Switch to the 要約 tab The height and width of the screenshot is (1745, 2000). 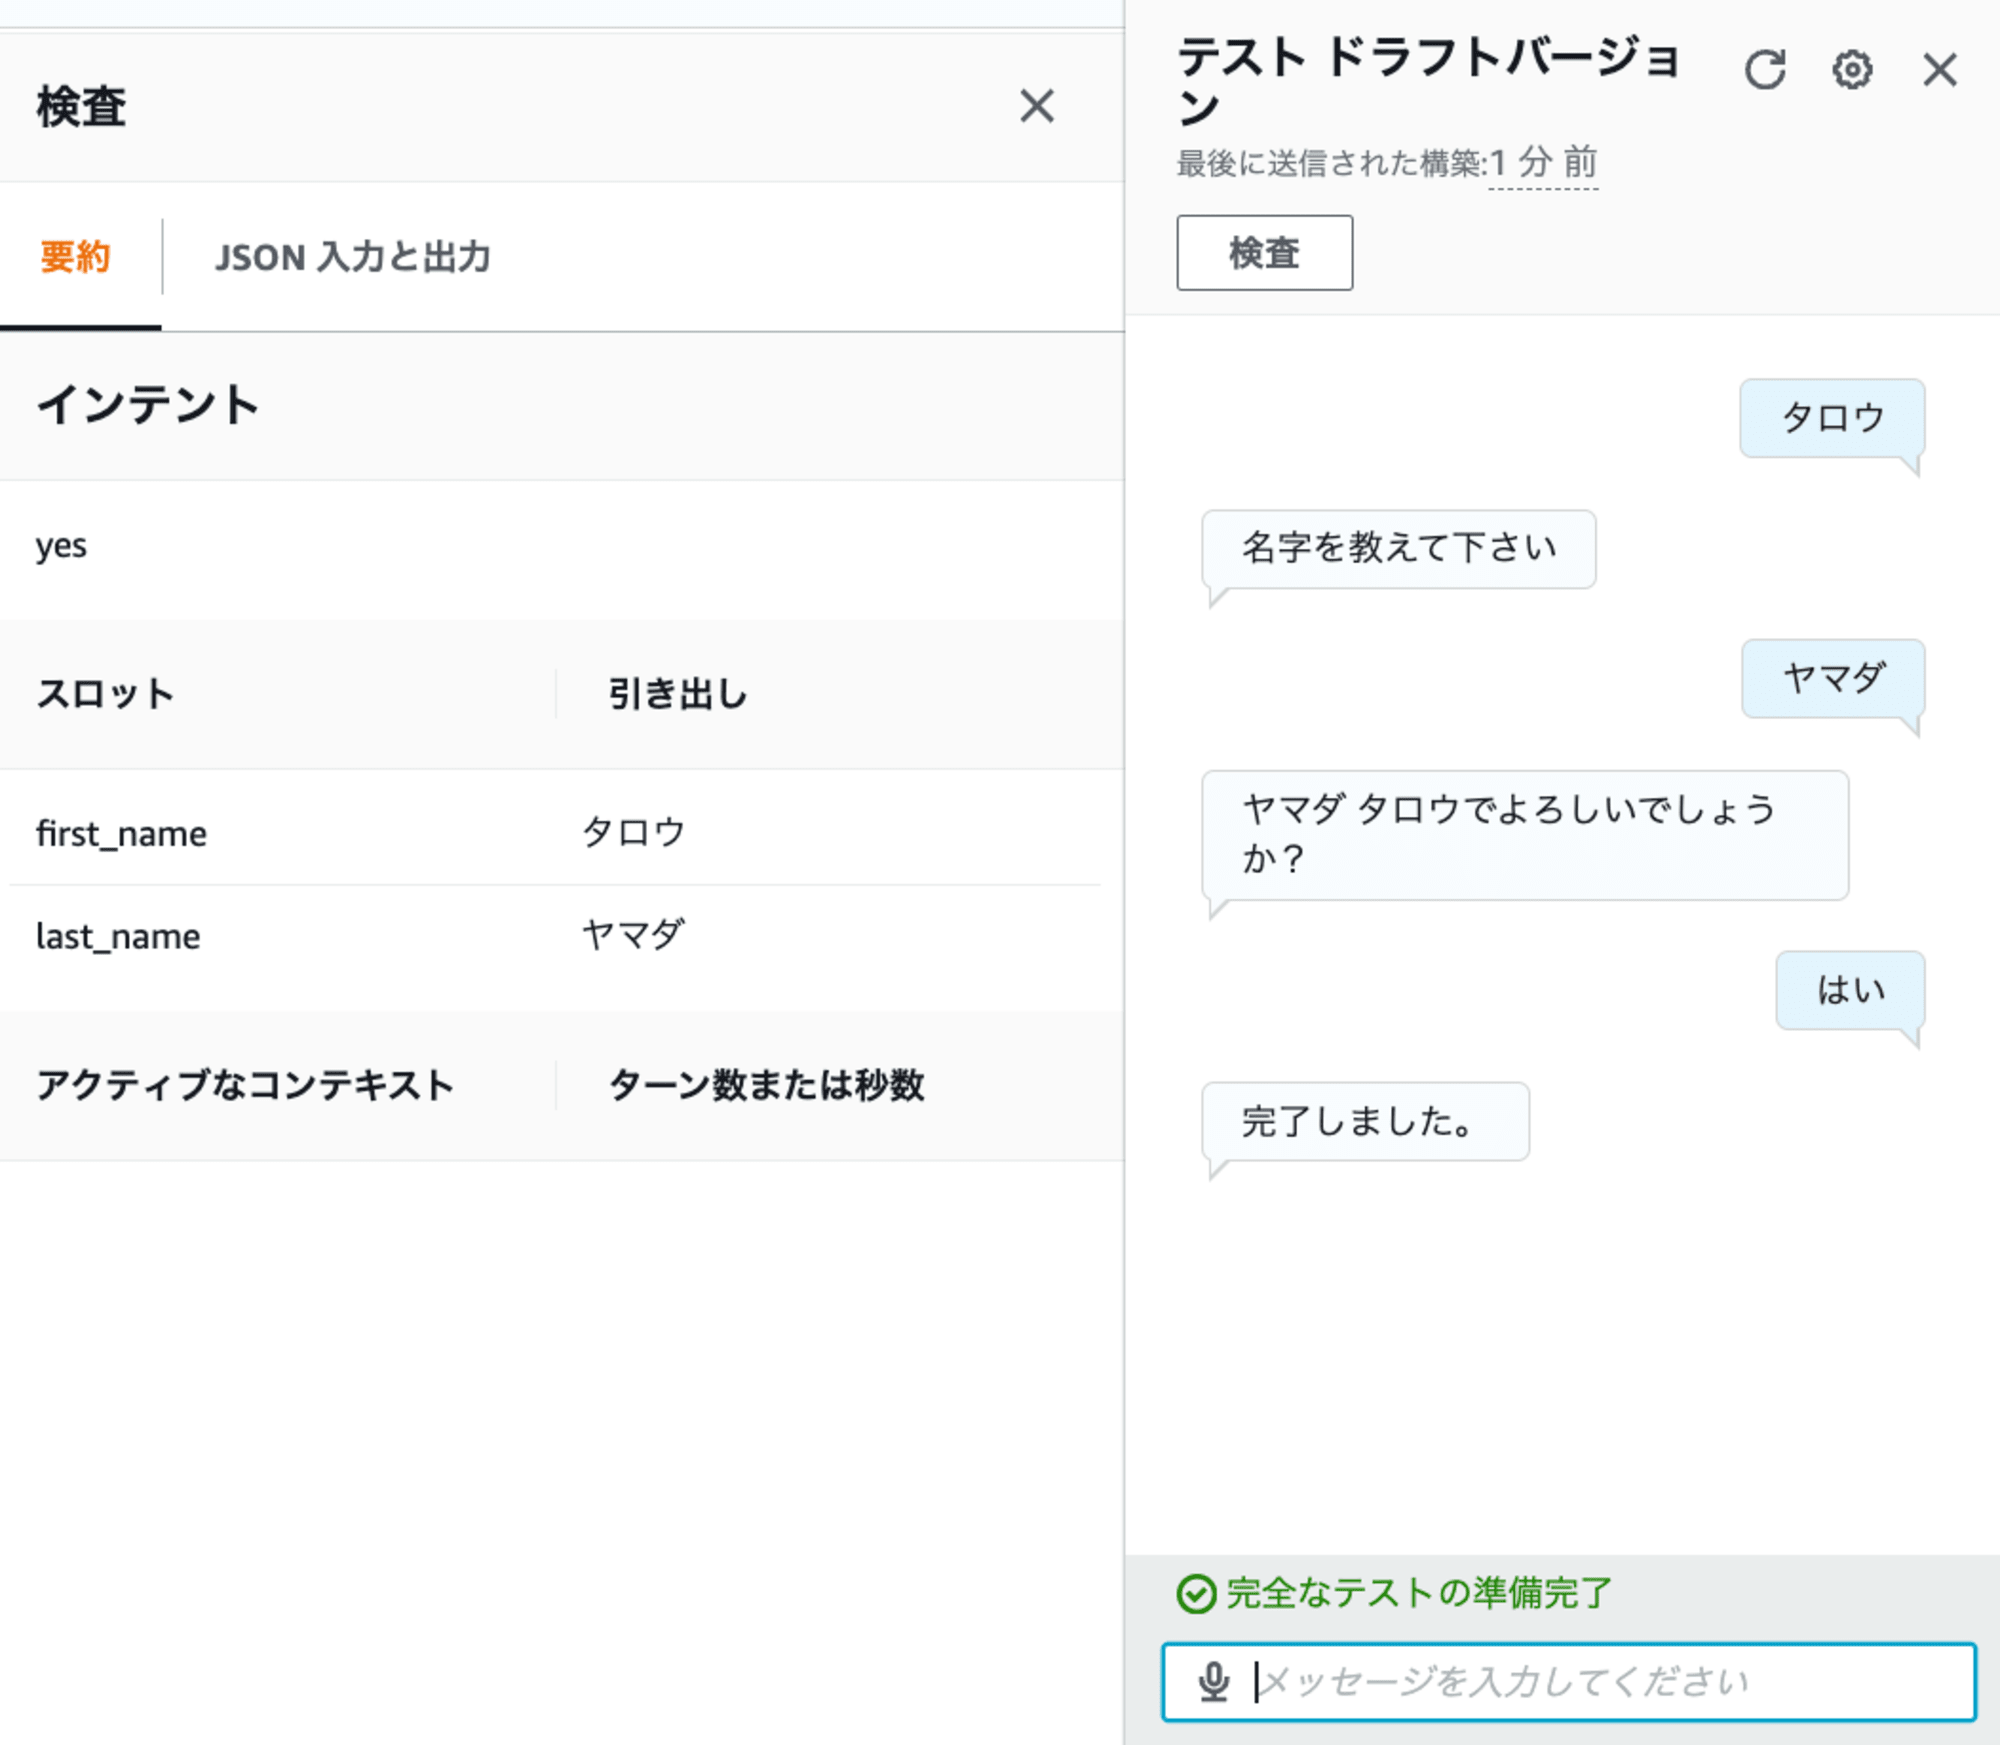(75, 257)
